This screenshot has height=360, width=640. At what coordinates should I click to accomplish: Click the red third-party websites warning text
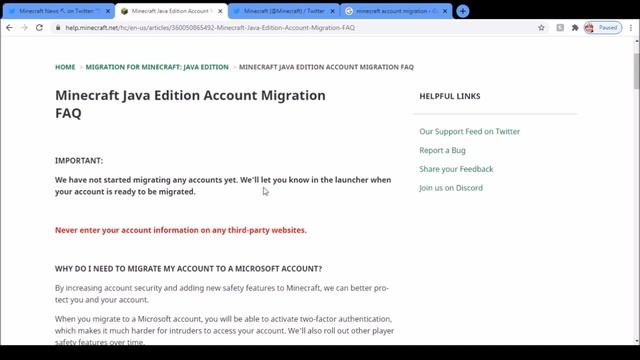(181, 230)
